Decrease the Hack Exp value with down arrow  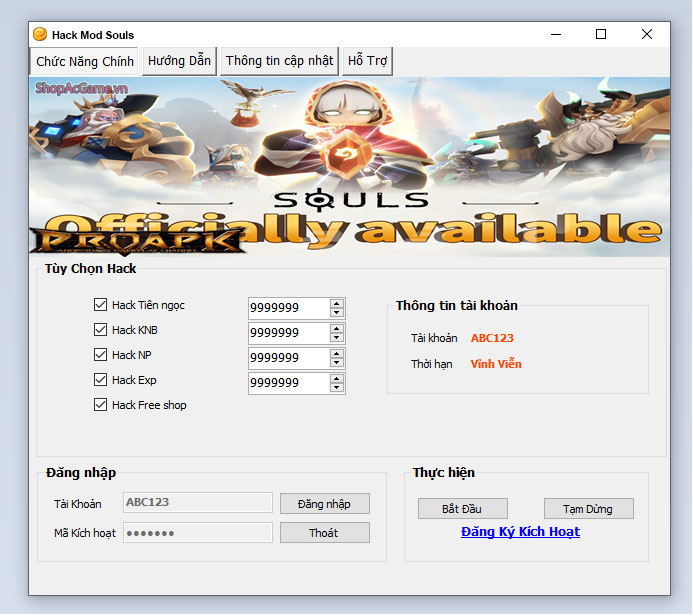point(337,388)
